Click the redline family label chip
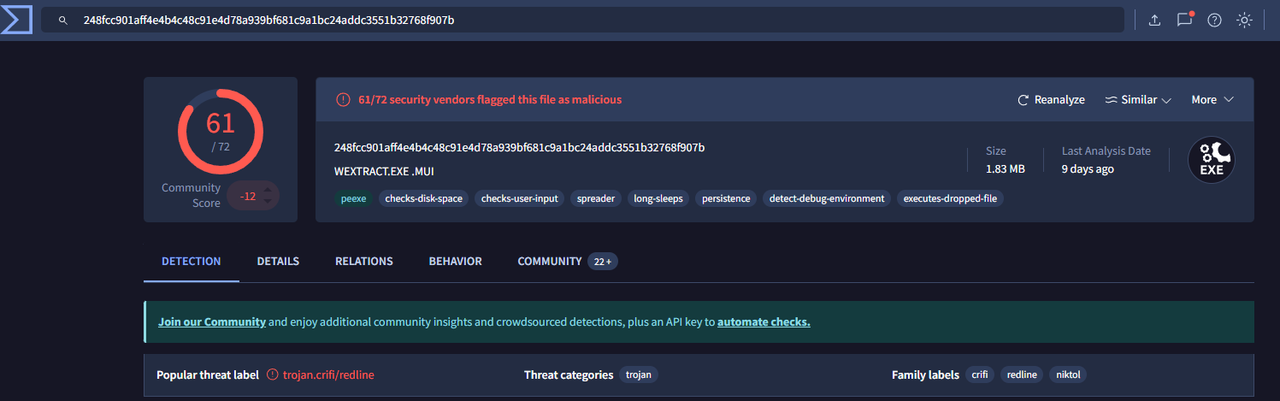The image size is (1280, 401). pos(1022,375)
